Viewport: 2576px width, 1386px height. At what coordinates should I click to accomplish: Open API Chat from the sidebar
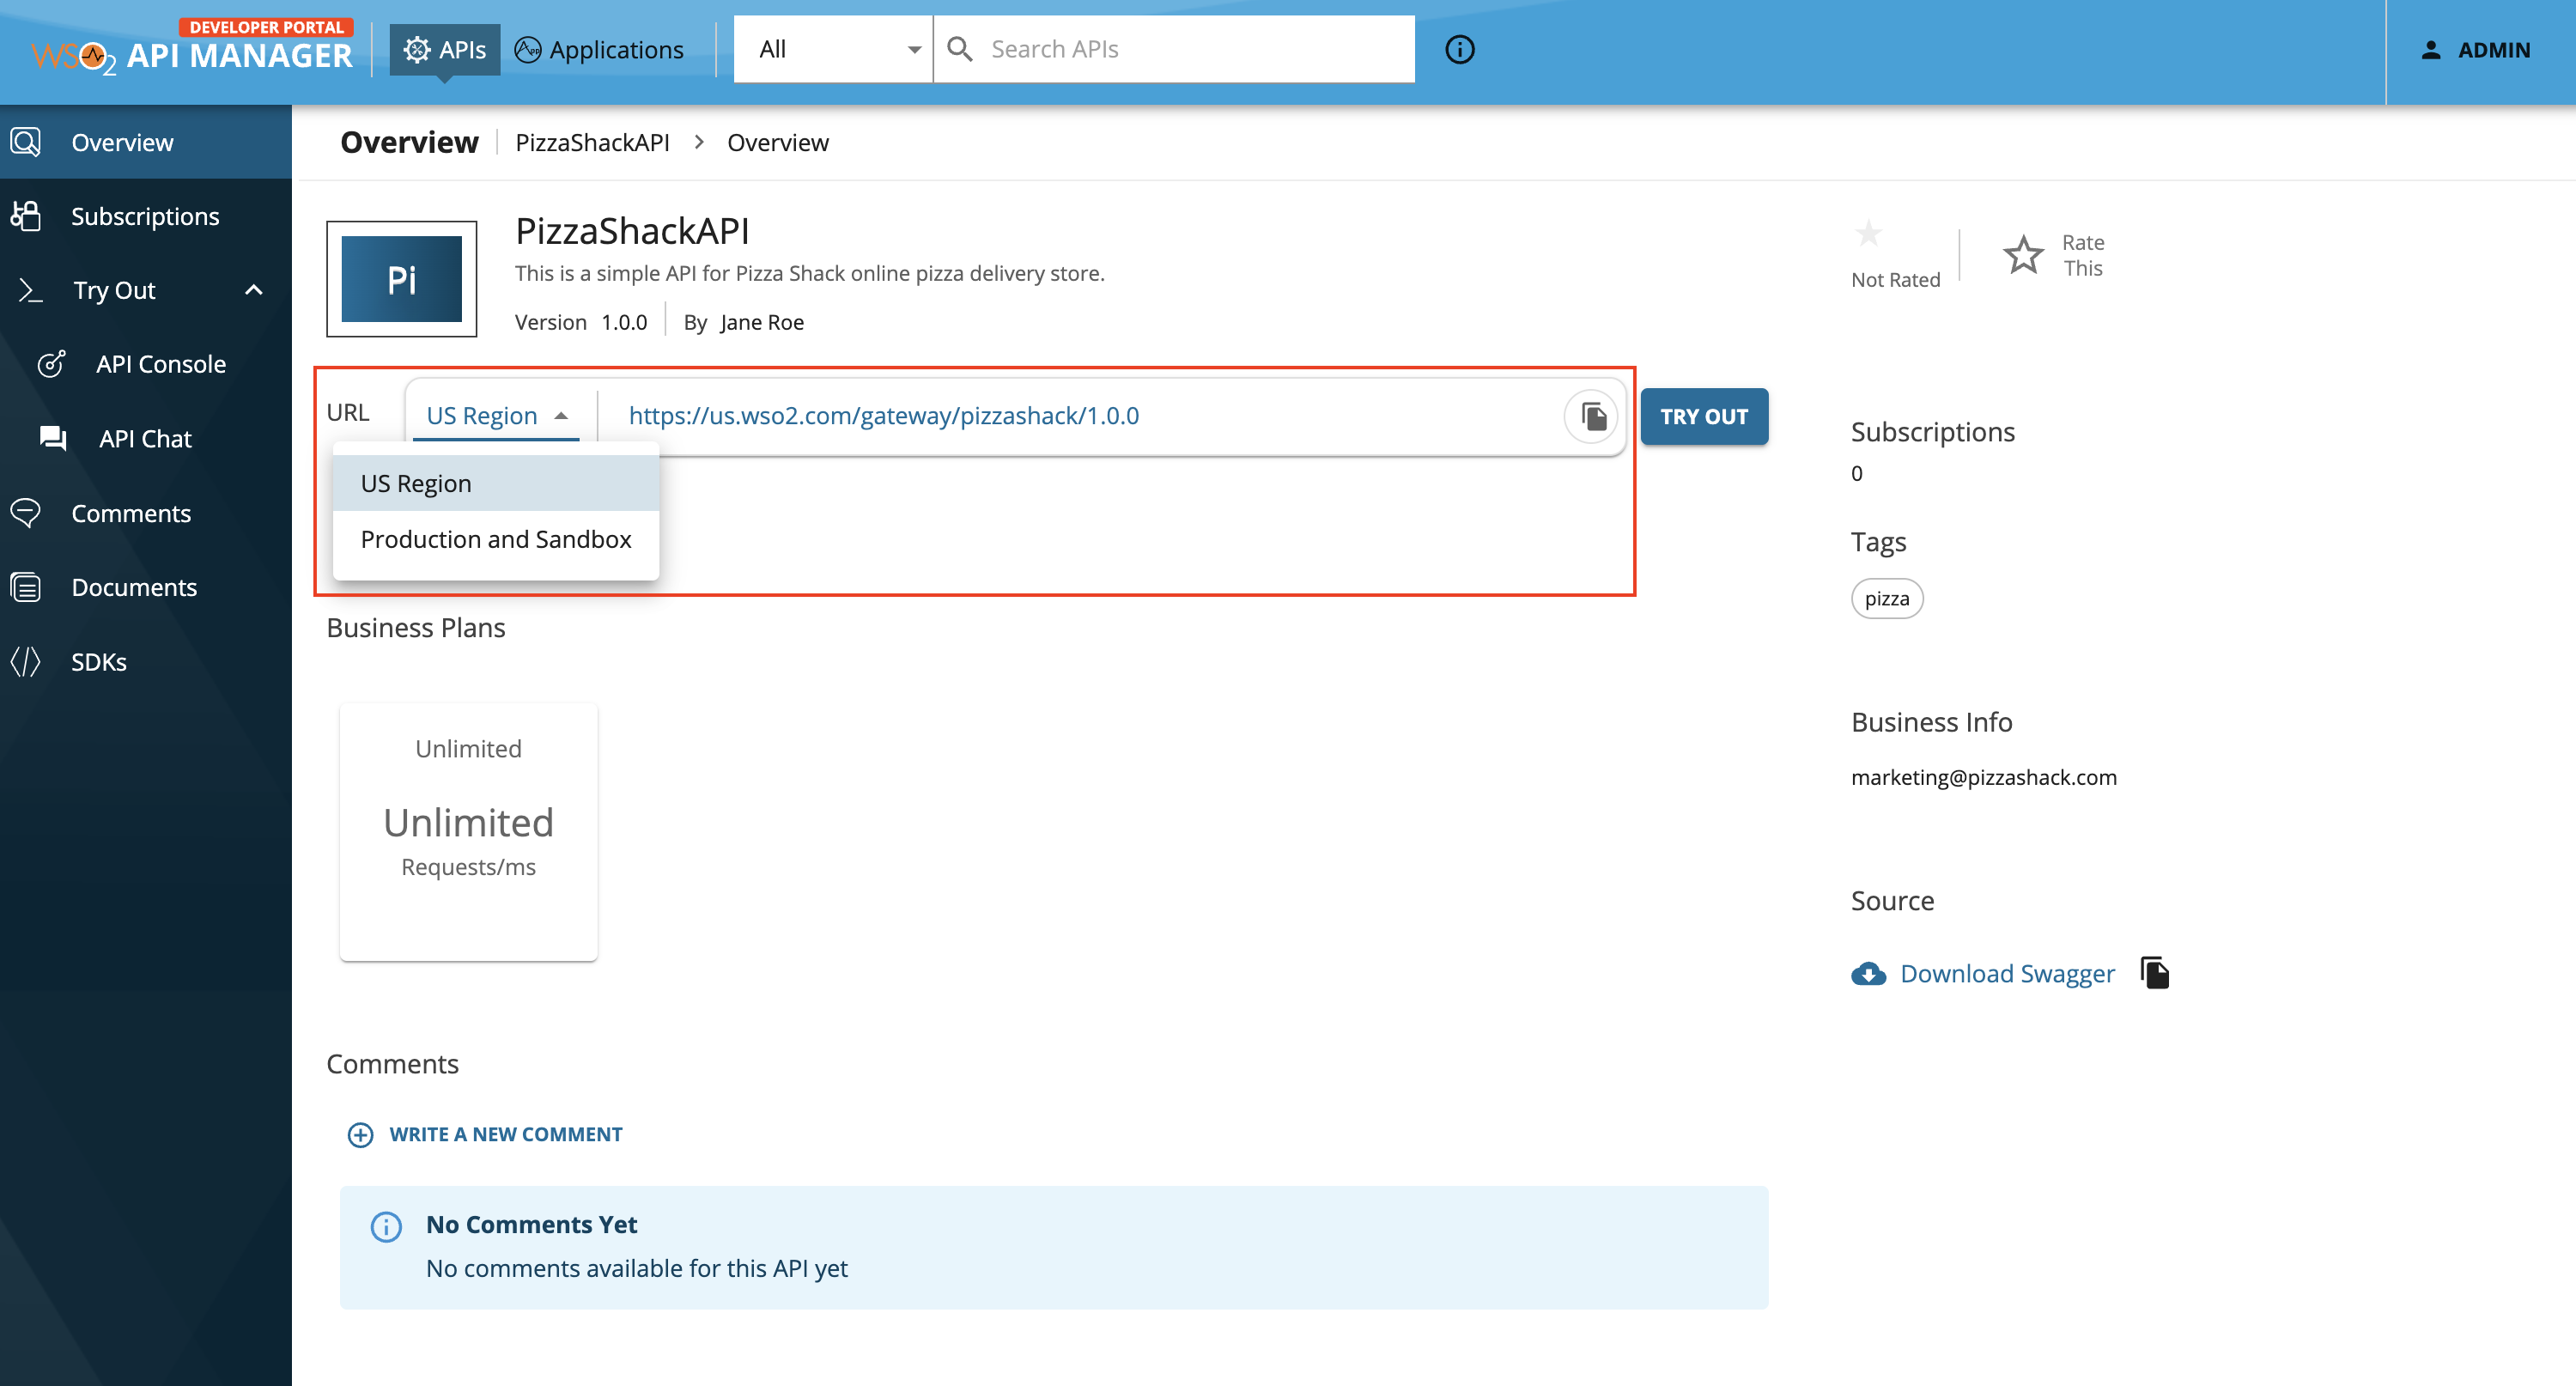pos(52,438)
